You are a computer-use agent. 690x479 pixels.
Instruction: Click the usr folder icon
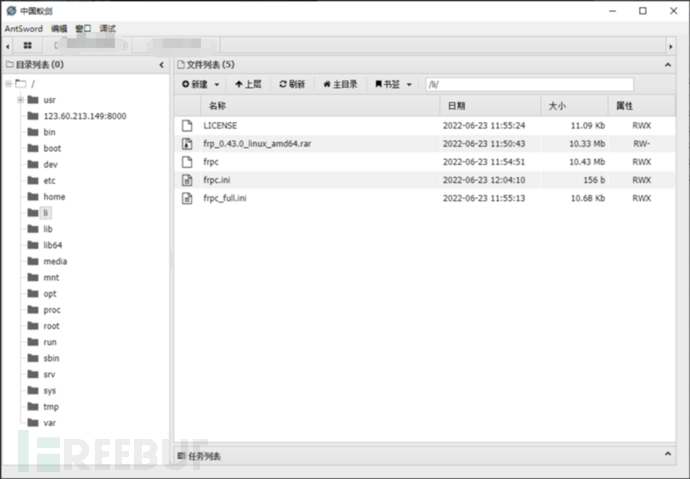tap(33, 100)
